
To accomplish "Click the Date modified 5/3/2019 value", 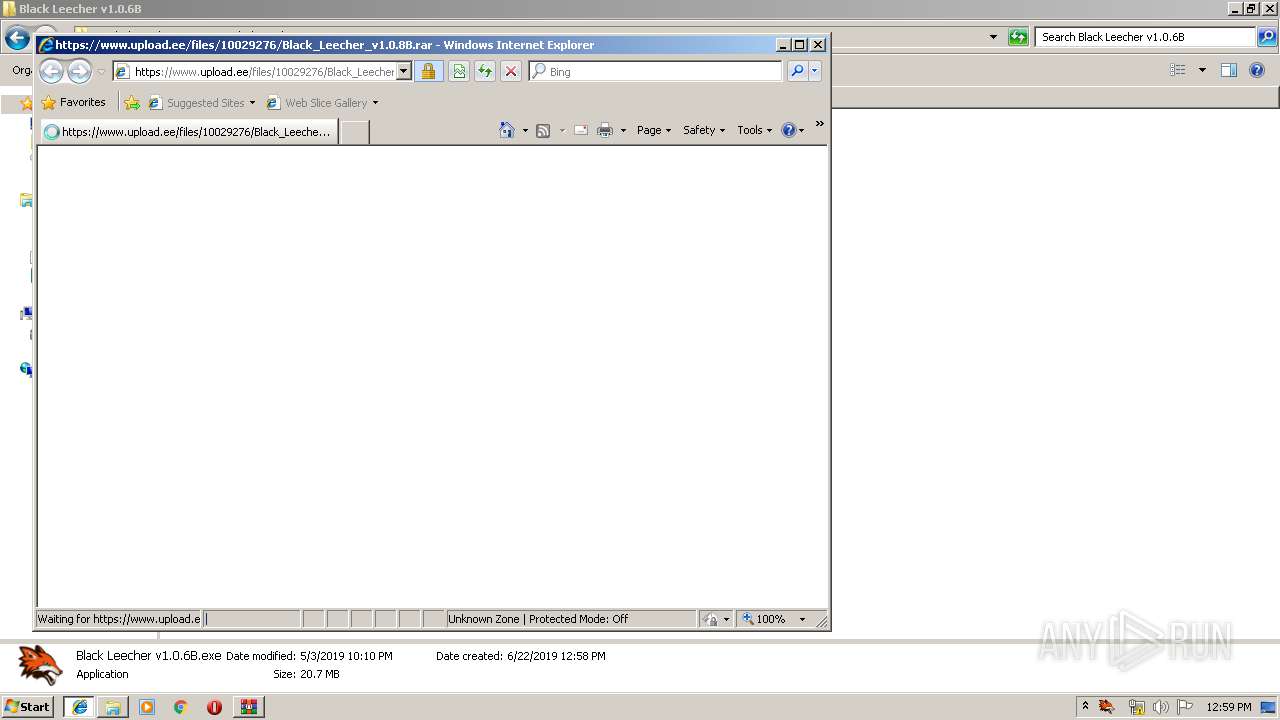I will (x=346, y=656).
